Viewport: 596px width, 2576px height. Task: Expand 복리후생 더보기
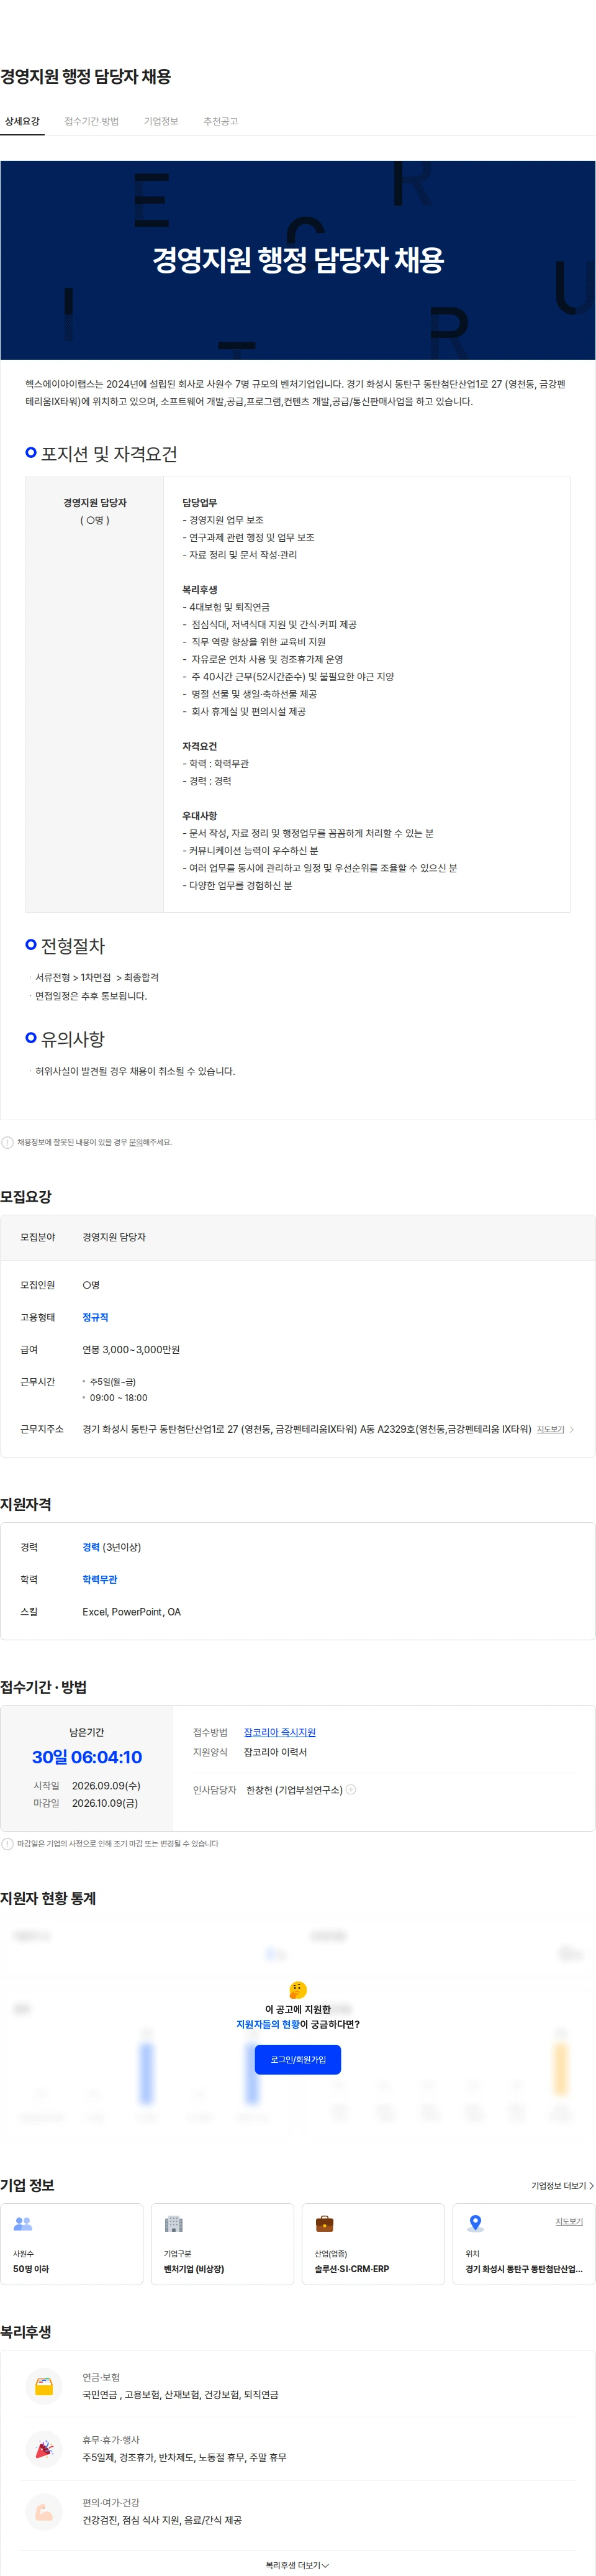pos(297,2565)
